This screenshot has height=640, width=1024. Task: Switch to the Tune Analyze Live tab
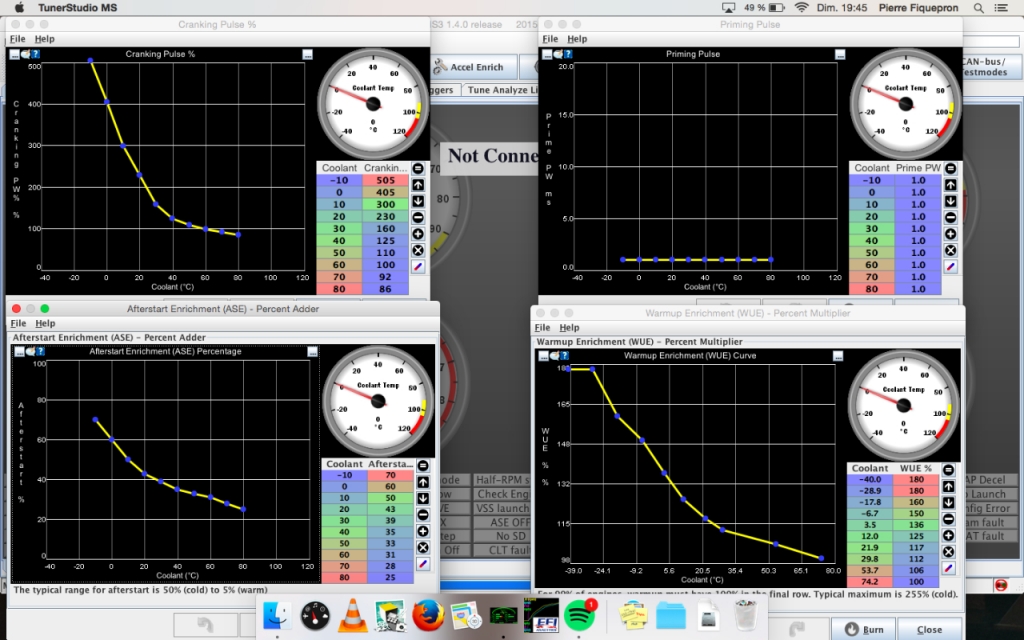click(500, 90)
